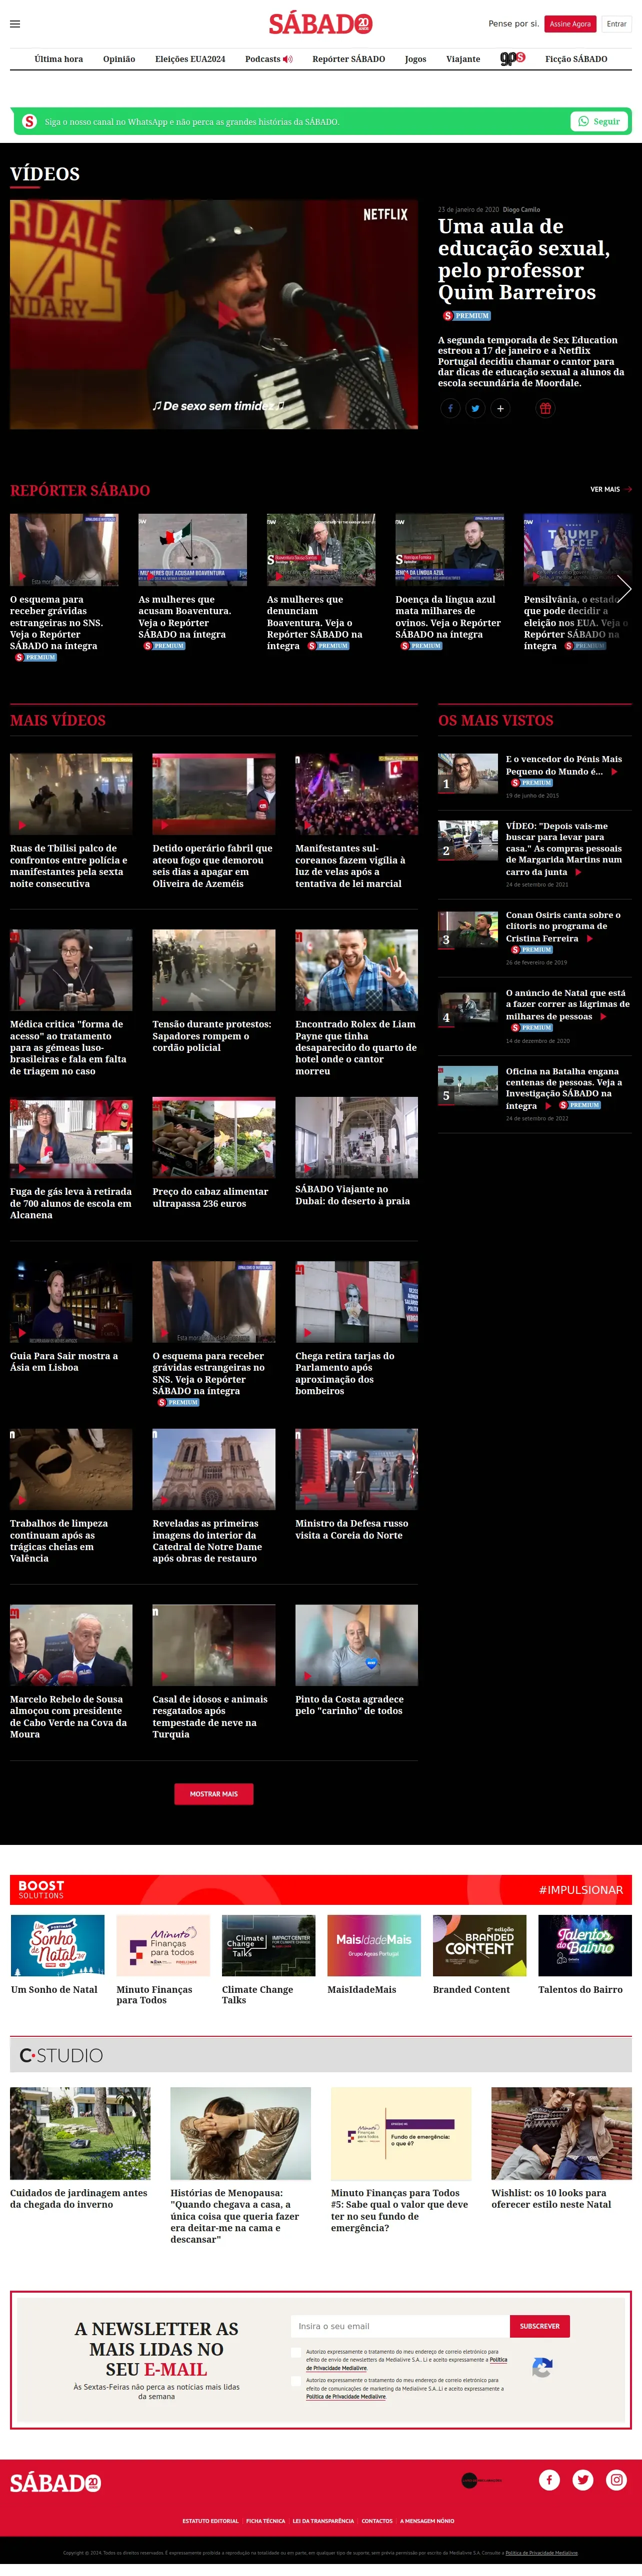Click the VER MAIS link
The height and width of the screenshot is (2576, 642).
(605, 490)
